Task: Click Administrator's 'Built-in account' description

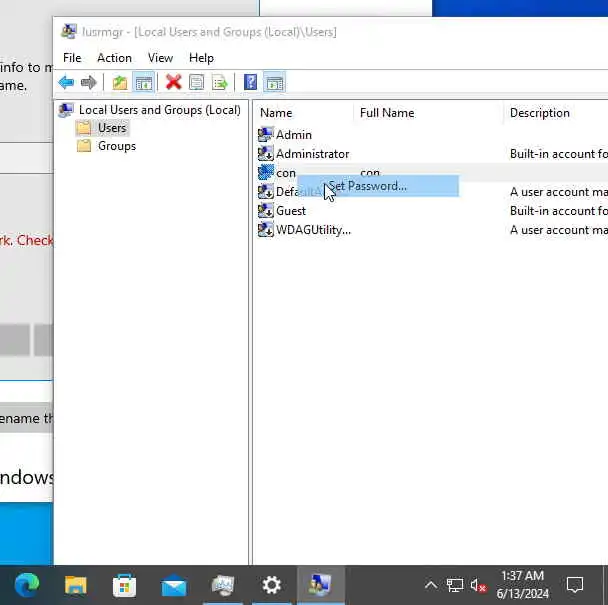Action: [x=559, y=154]
